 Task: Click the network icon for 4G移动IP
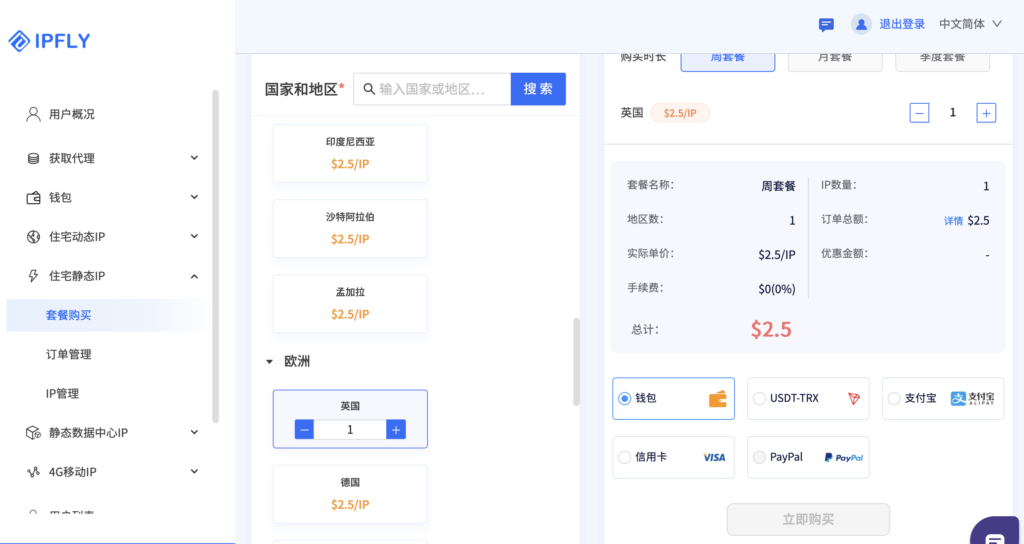[x=33, y=472]
